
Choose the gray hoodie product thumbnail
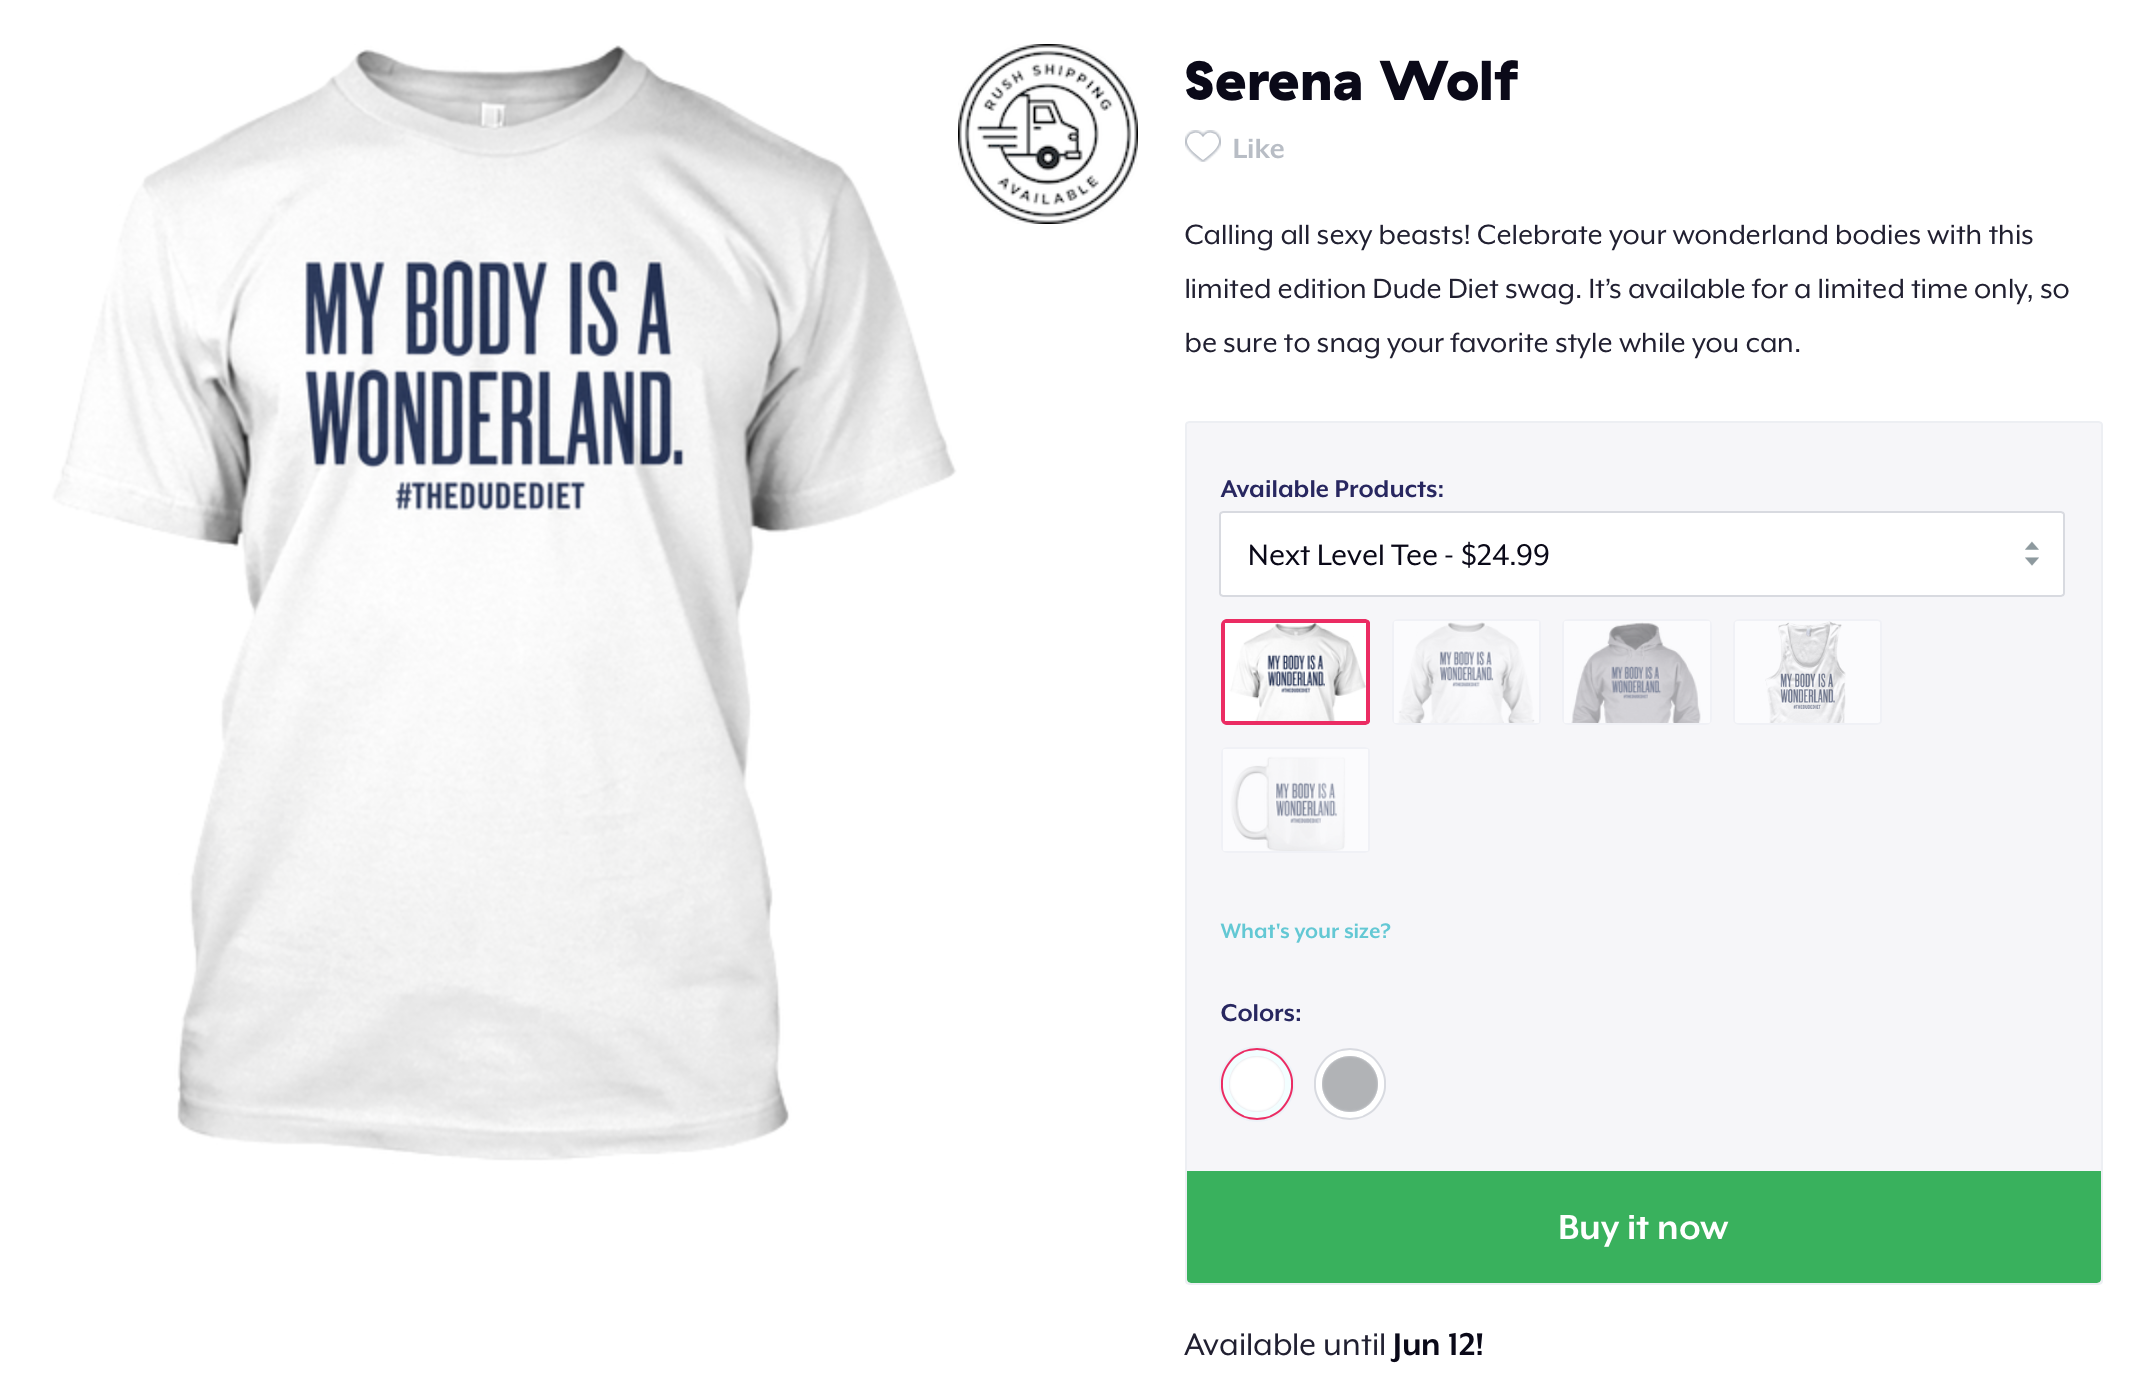(x=1636, y=672)
